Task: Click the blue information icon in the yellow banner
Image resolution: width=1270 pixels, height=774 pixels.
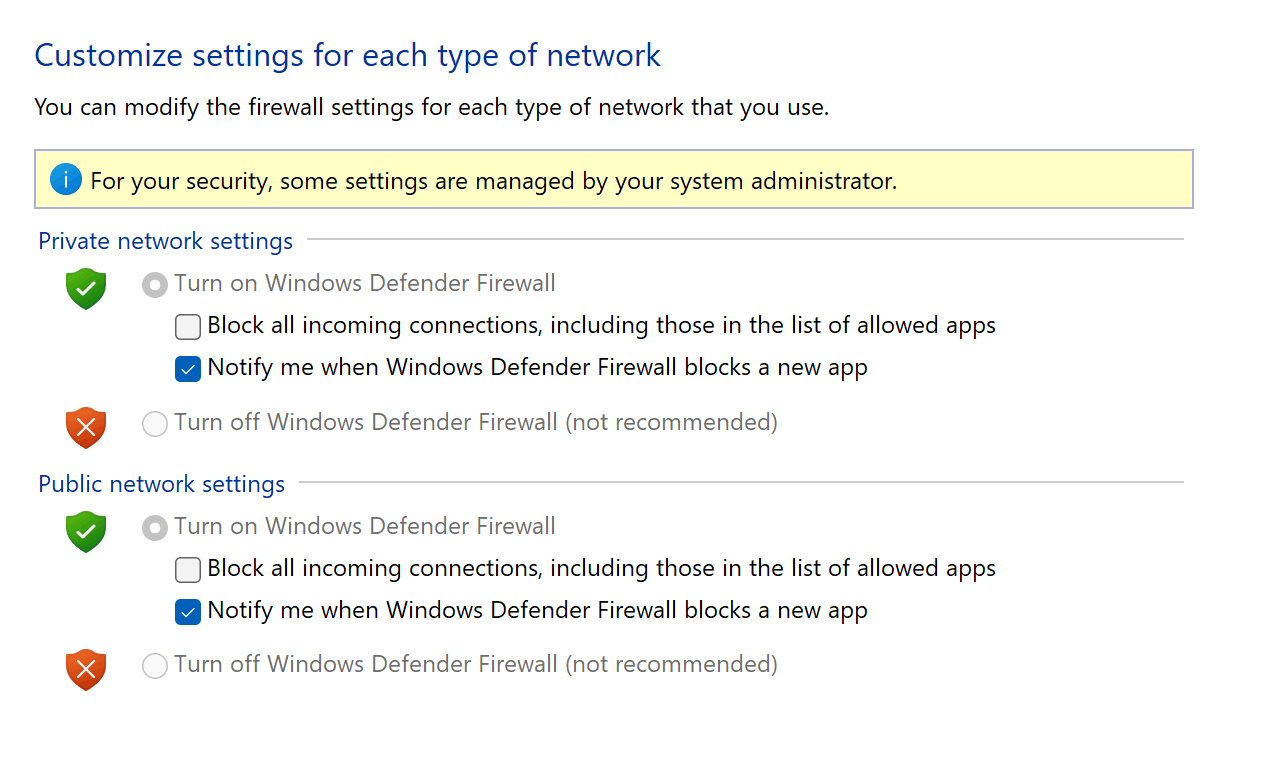Action: [x=65, y=180]
